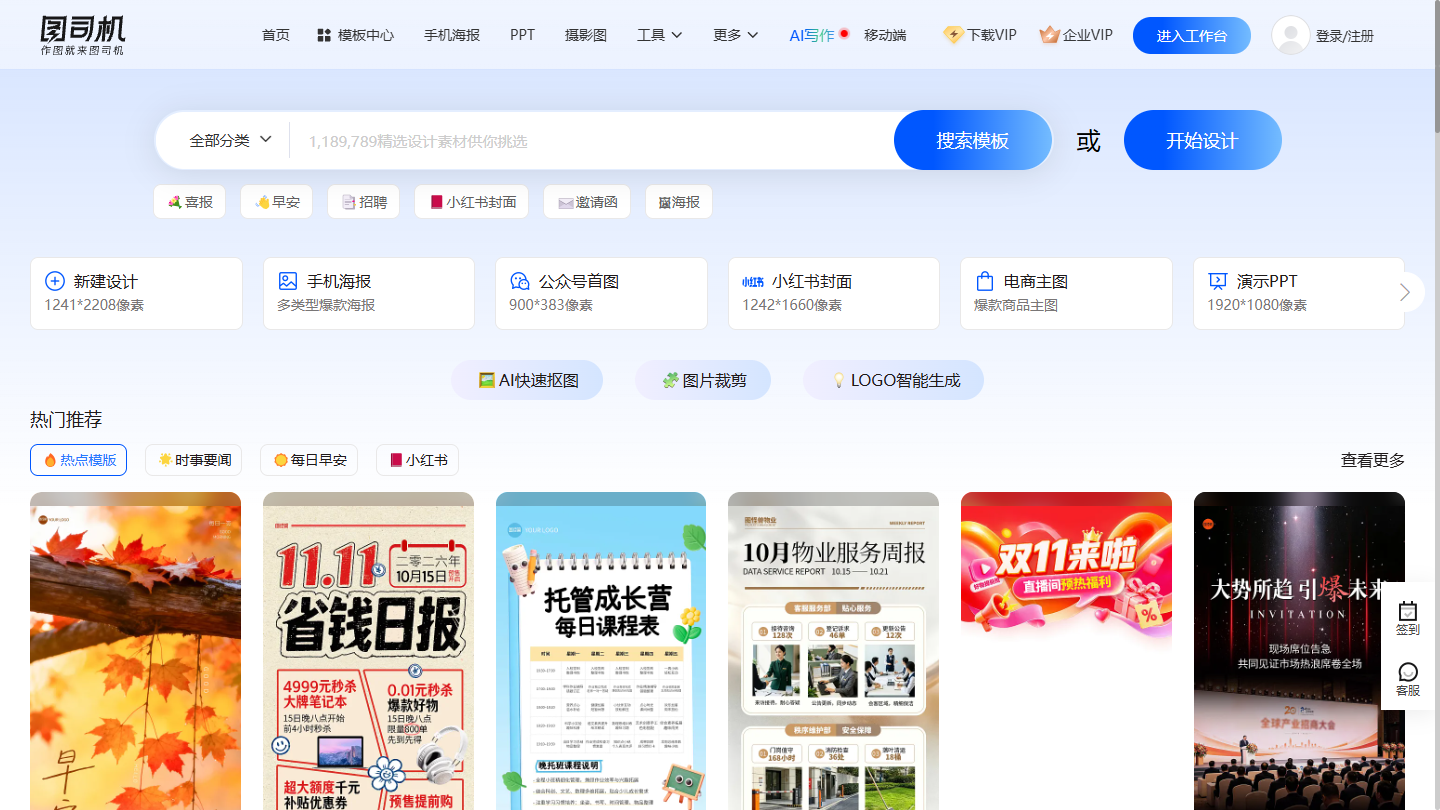Open 签到 check-in calendar icon
1440x810 pixels.
1408,611
